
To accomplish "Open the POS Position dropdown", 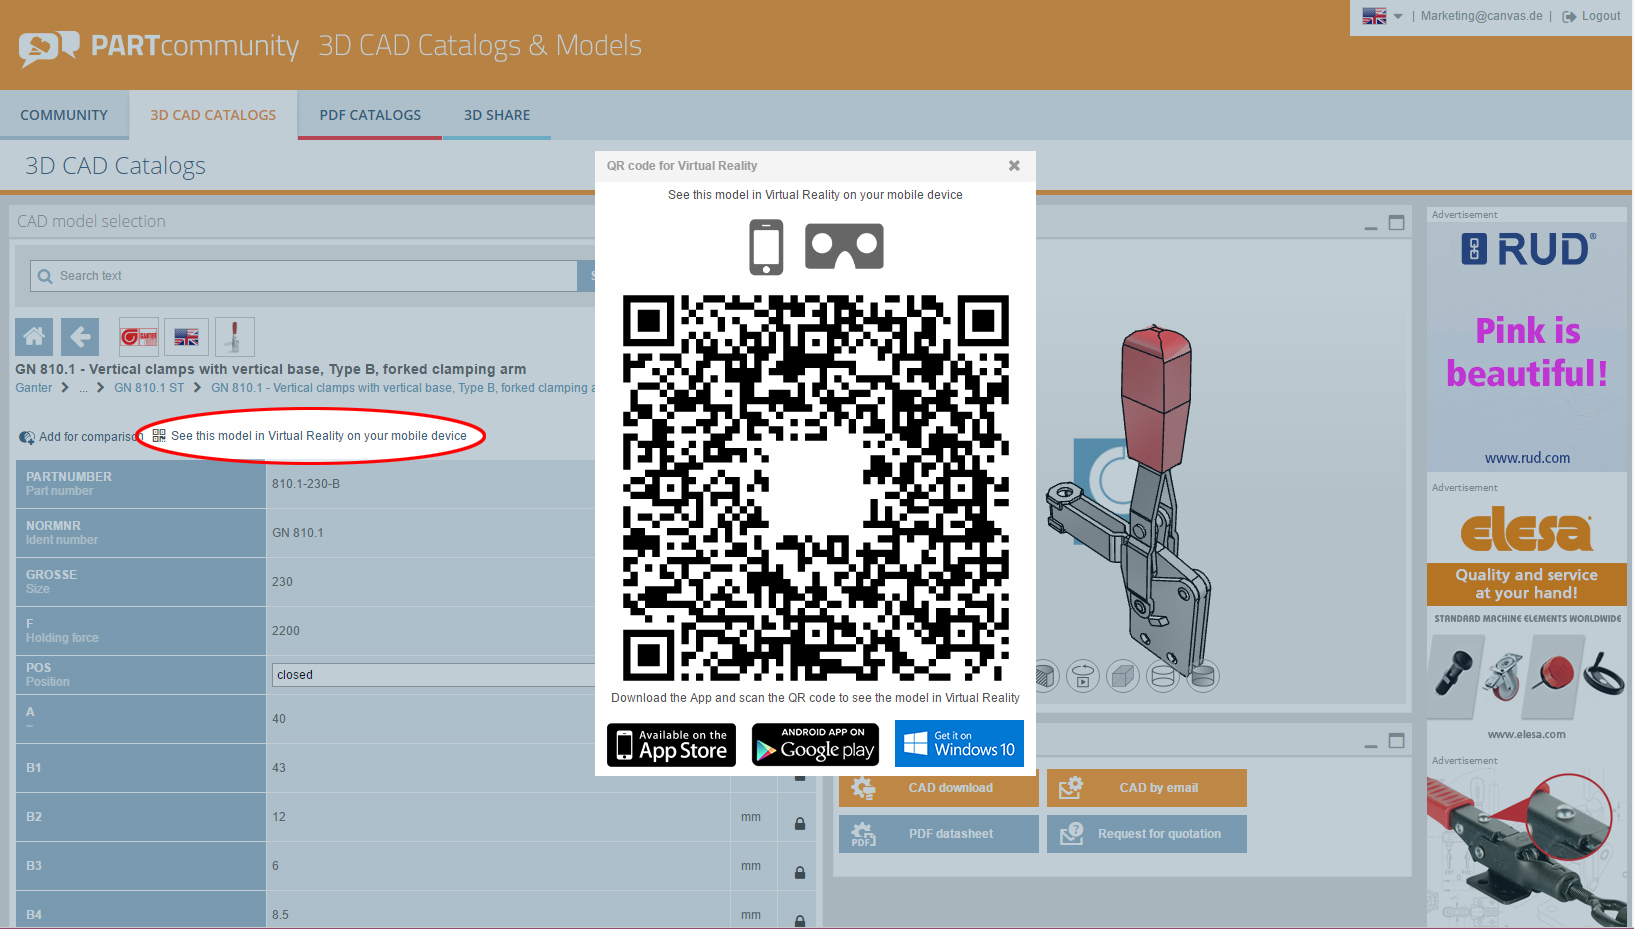I will [x=432, y=675].
